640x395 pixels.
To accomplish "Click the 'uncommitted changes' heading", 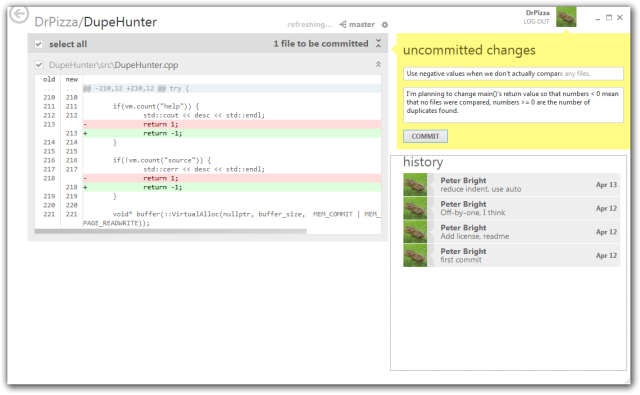I will [469, 50].
